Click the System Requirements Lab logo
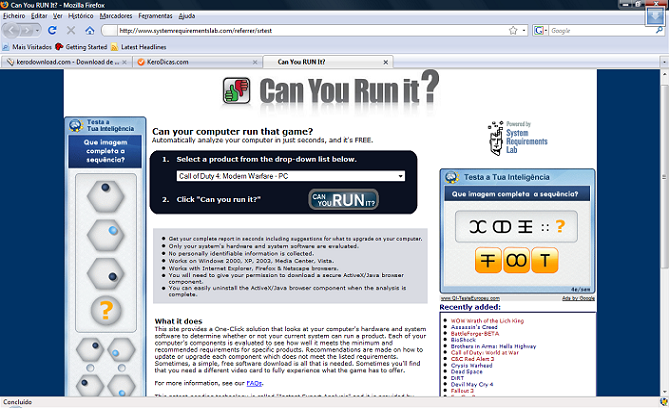 click(517, 138)
